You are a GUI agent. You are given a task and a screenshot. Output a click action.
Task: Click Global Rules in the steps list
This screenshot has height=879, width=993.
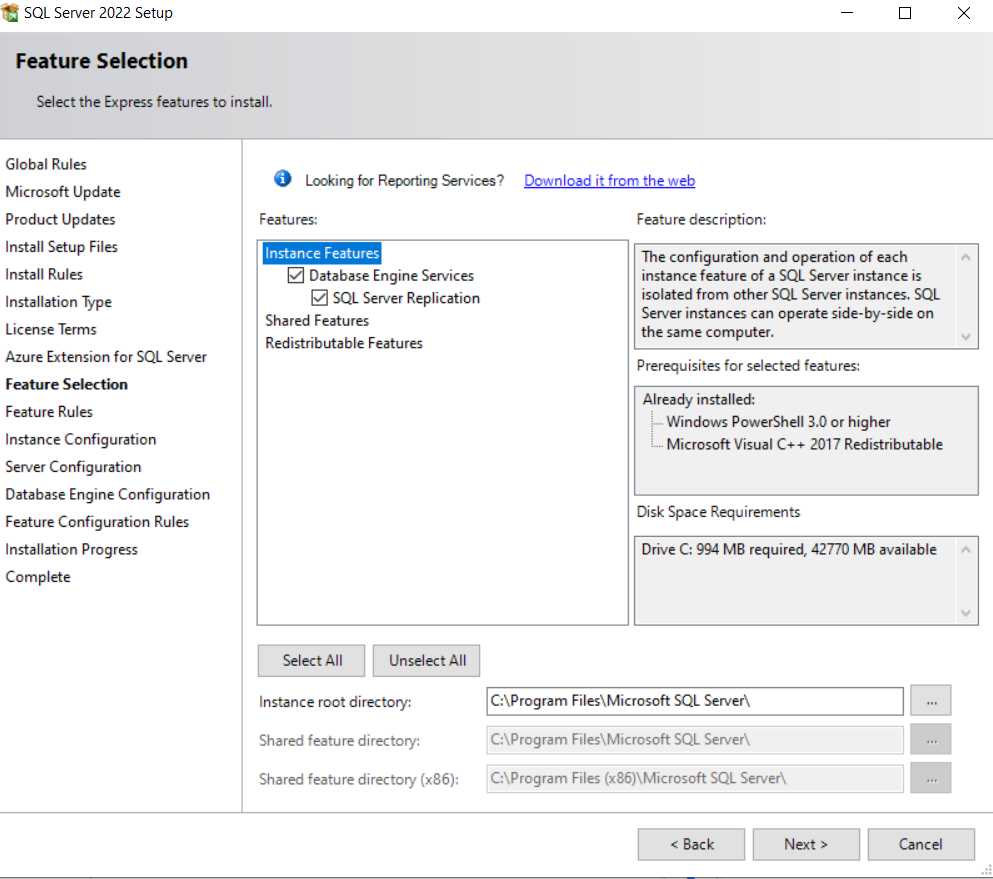(46, 165)
